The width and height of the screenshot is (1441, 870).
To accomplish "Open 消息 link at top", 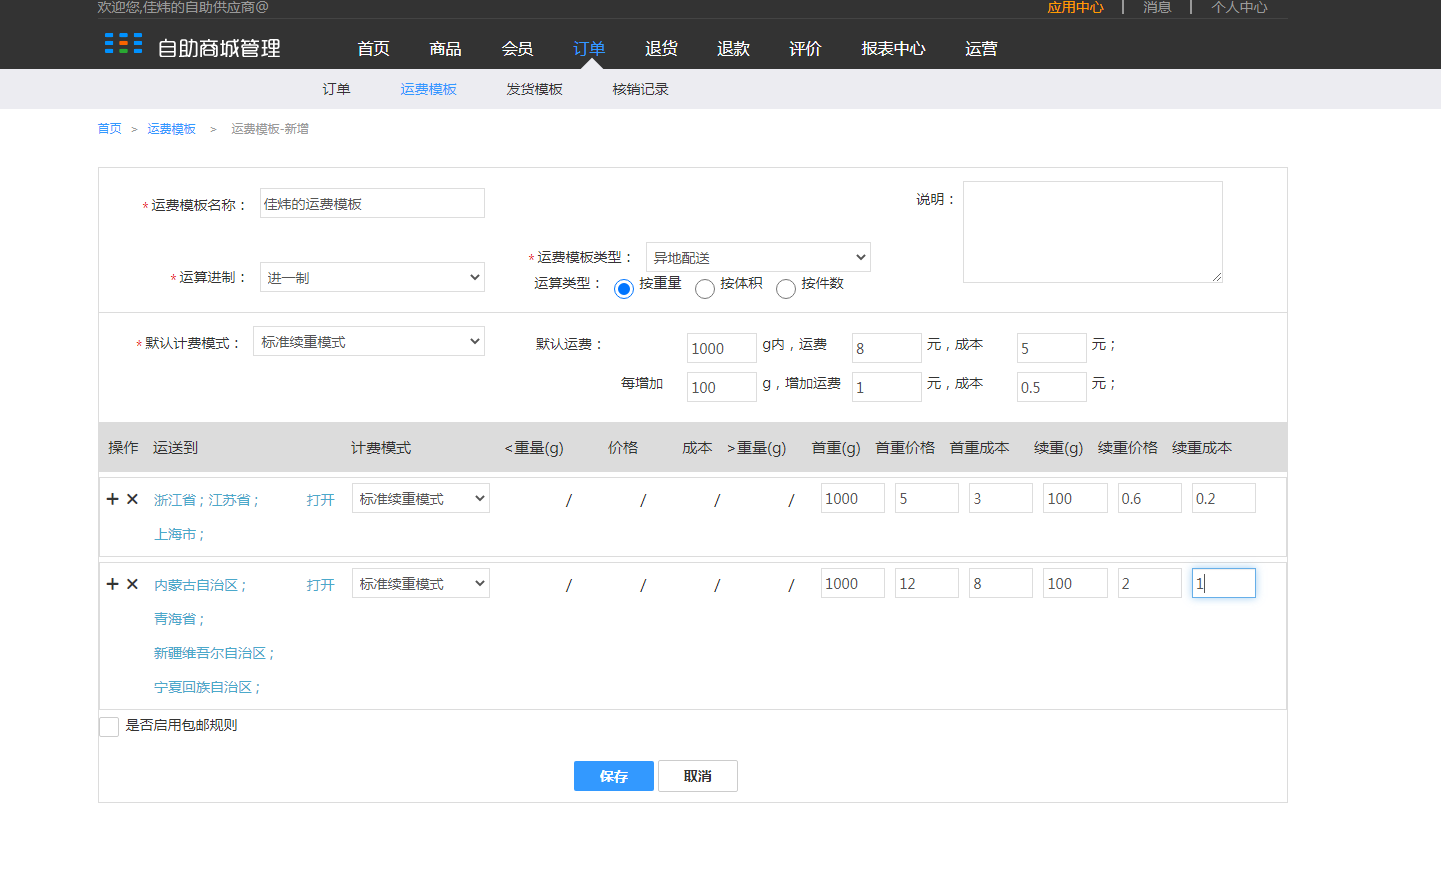I will pyautogui.click(x=1157, y=7).
